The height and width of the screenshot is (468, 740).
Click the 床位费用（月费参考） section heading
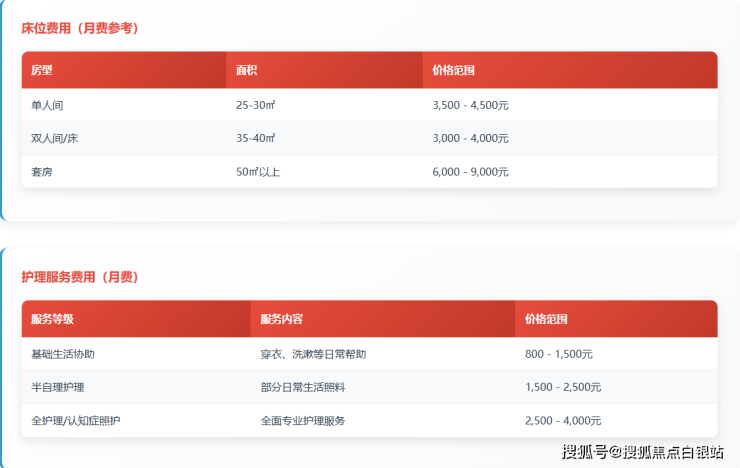pos(80,28)
